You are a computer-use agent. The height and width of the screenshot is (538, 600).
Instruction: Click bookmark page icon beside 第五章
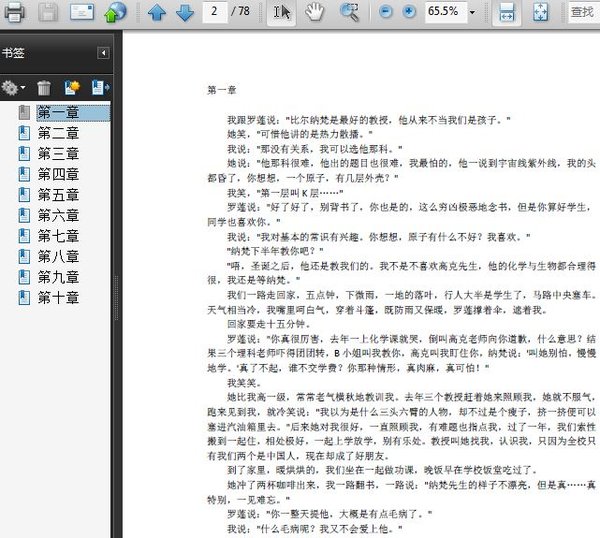click(x=24, y=195)
